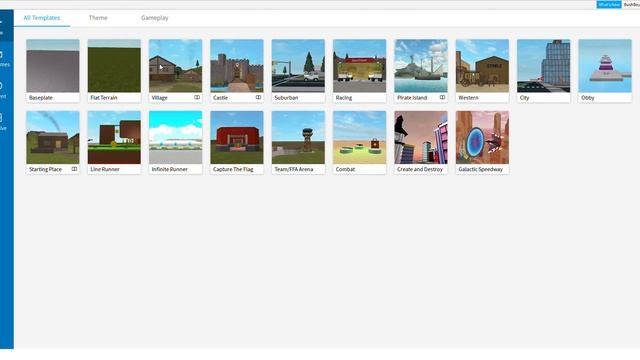Image resolution: width=640 pixels, height=360 pixels.
Task: Pick the Team/FFA Arena template thumbnail
Action: pyautogui.click(x=298, y=138)
